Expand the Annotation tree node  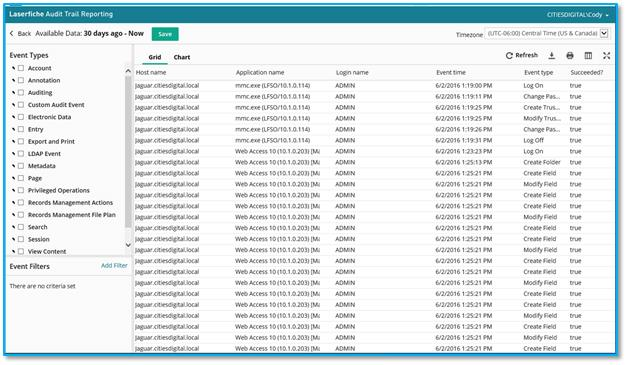tap(13, 80)
